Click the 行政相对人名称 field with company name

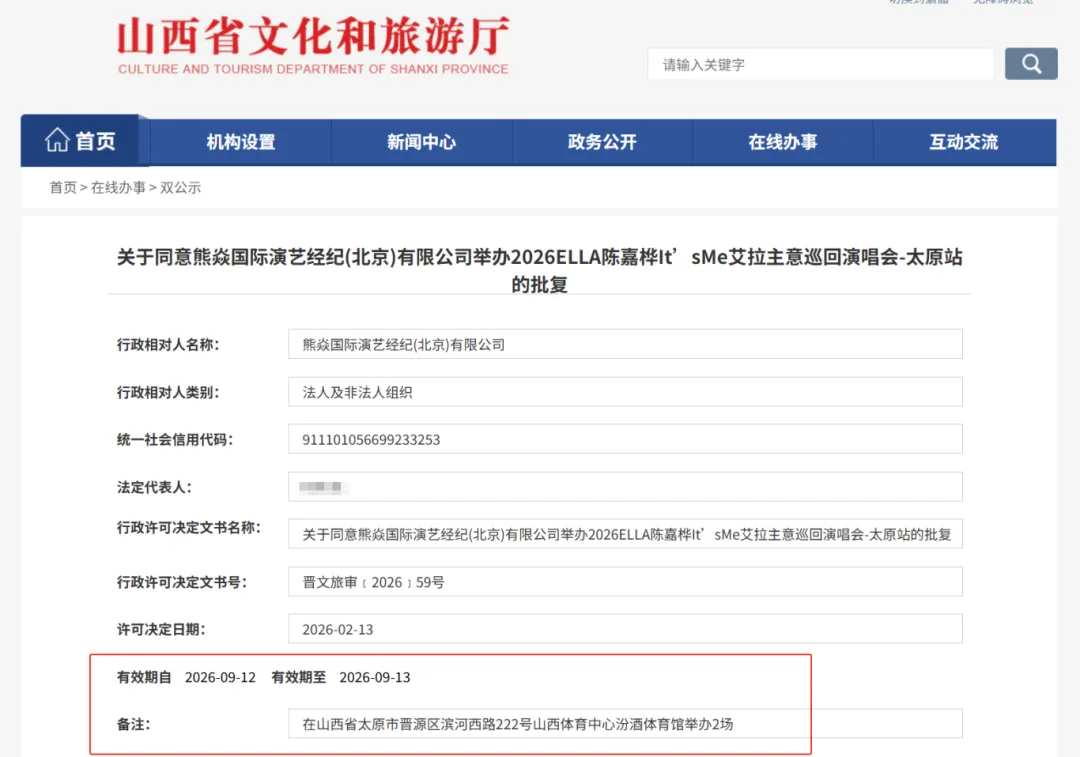pyautogui.click(x=625, y=344)
